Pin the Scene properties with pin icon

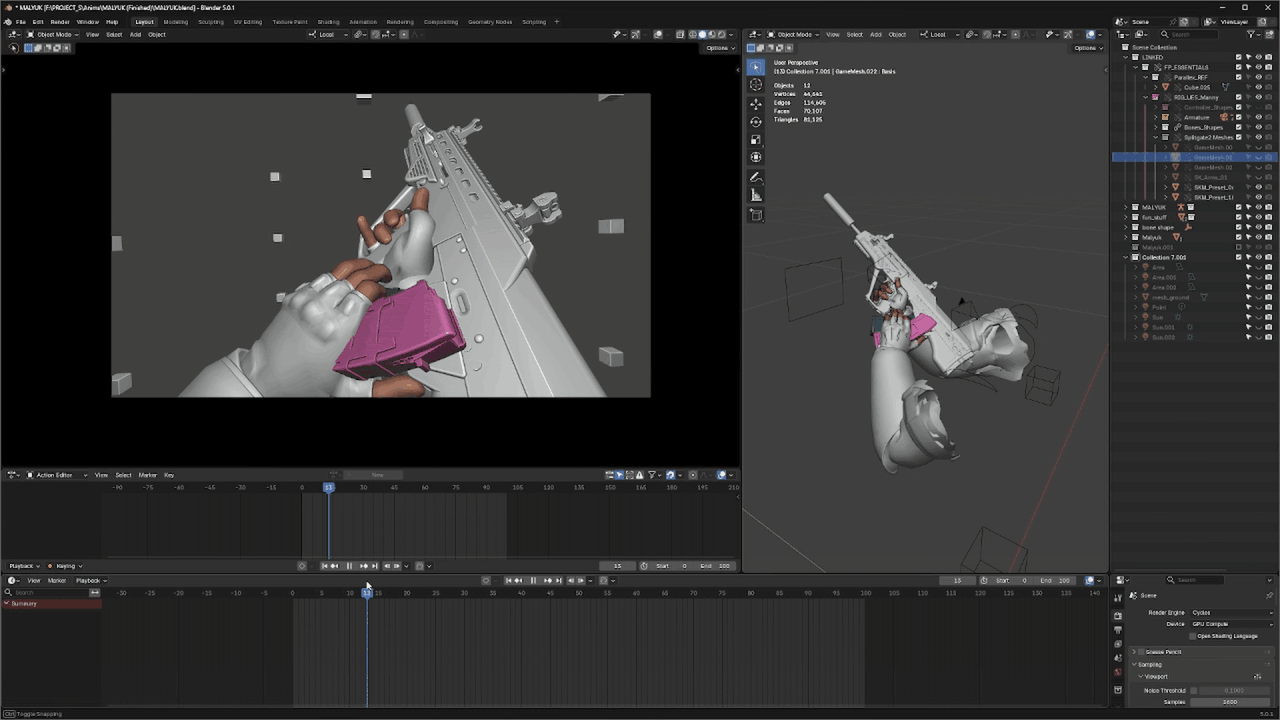(1269, 596)
